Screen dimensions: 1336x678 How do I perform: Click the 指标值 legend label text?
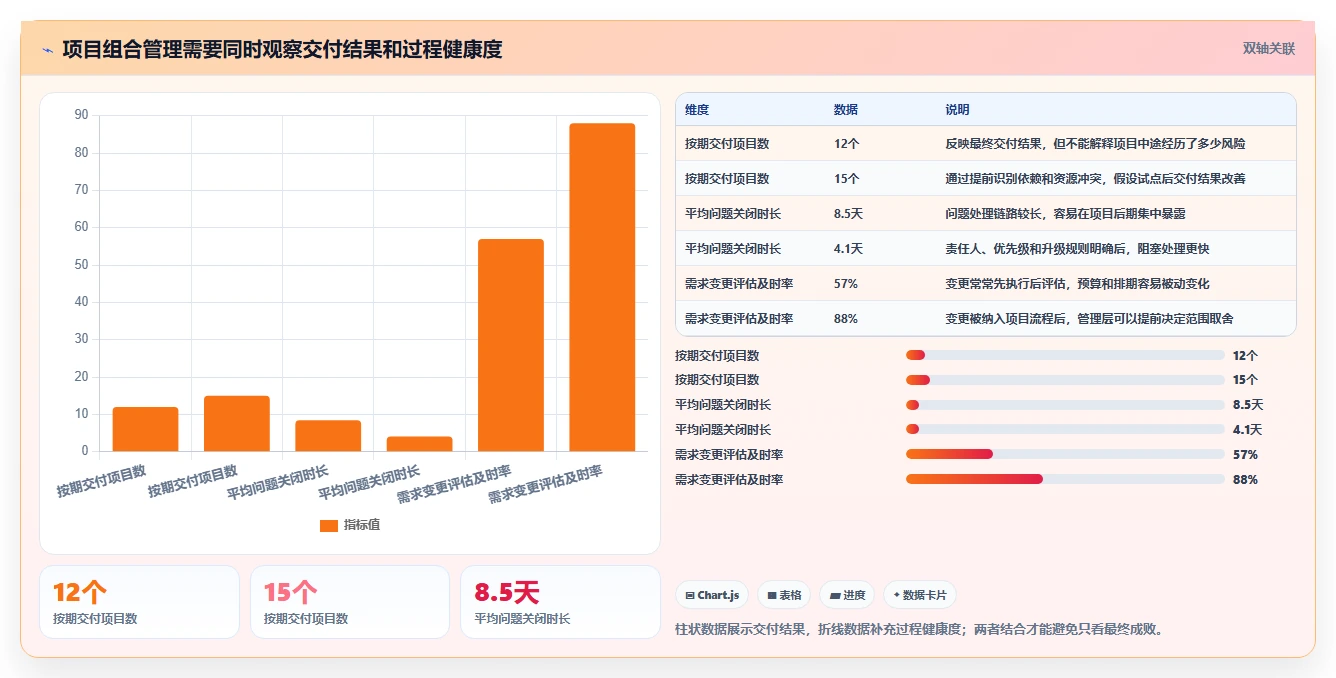coord(362,525)
